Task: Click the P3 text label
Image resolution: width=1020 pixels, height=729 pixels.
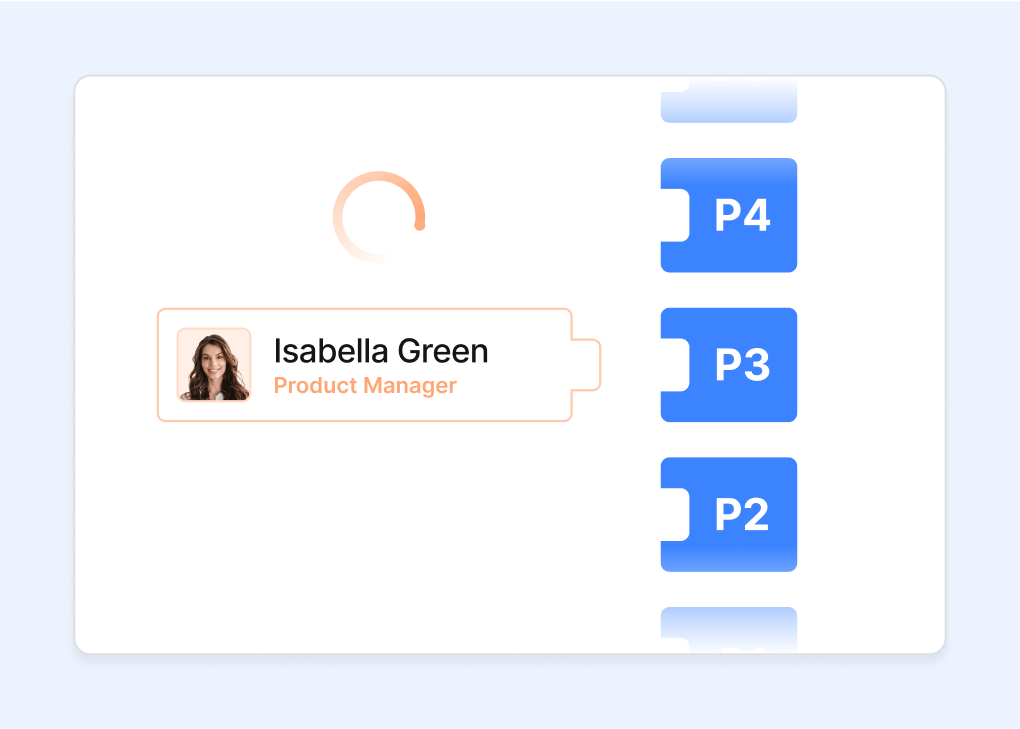Action: point(742,365)
